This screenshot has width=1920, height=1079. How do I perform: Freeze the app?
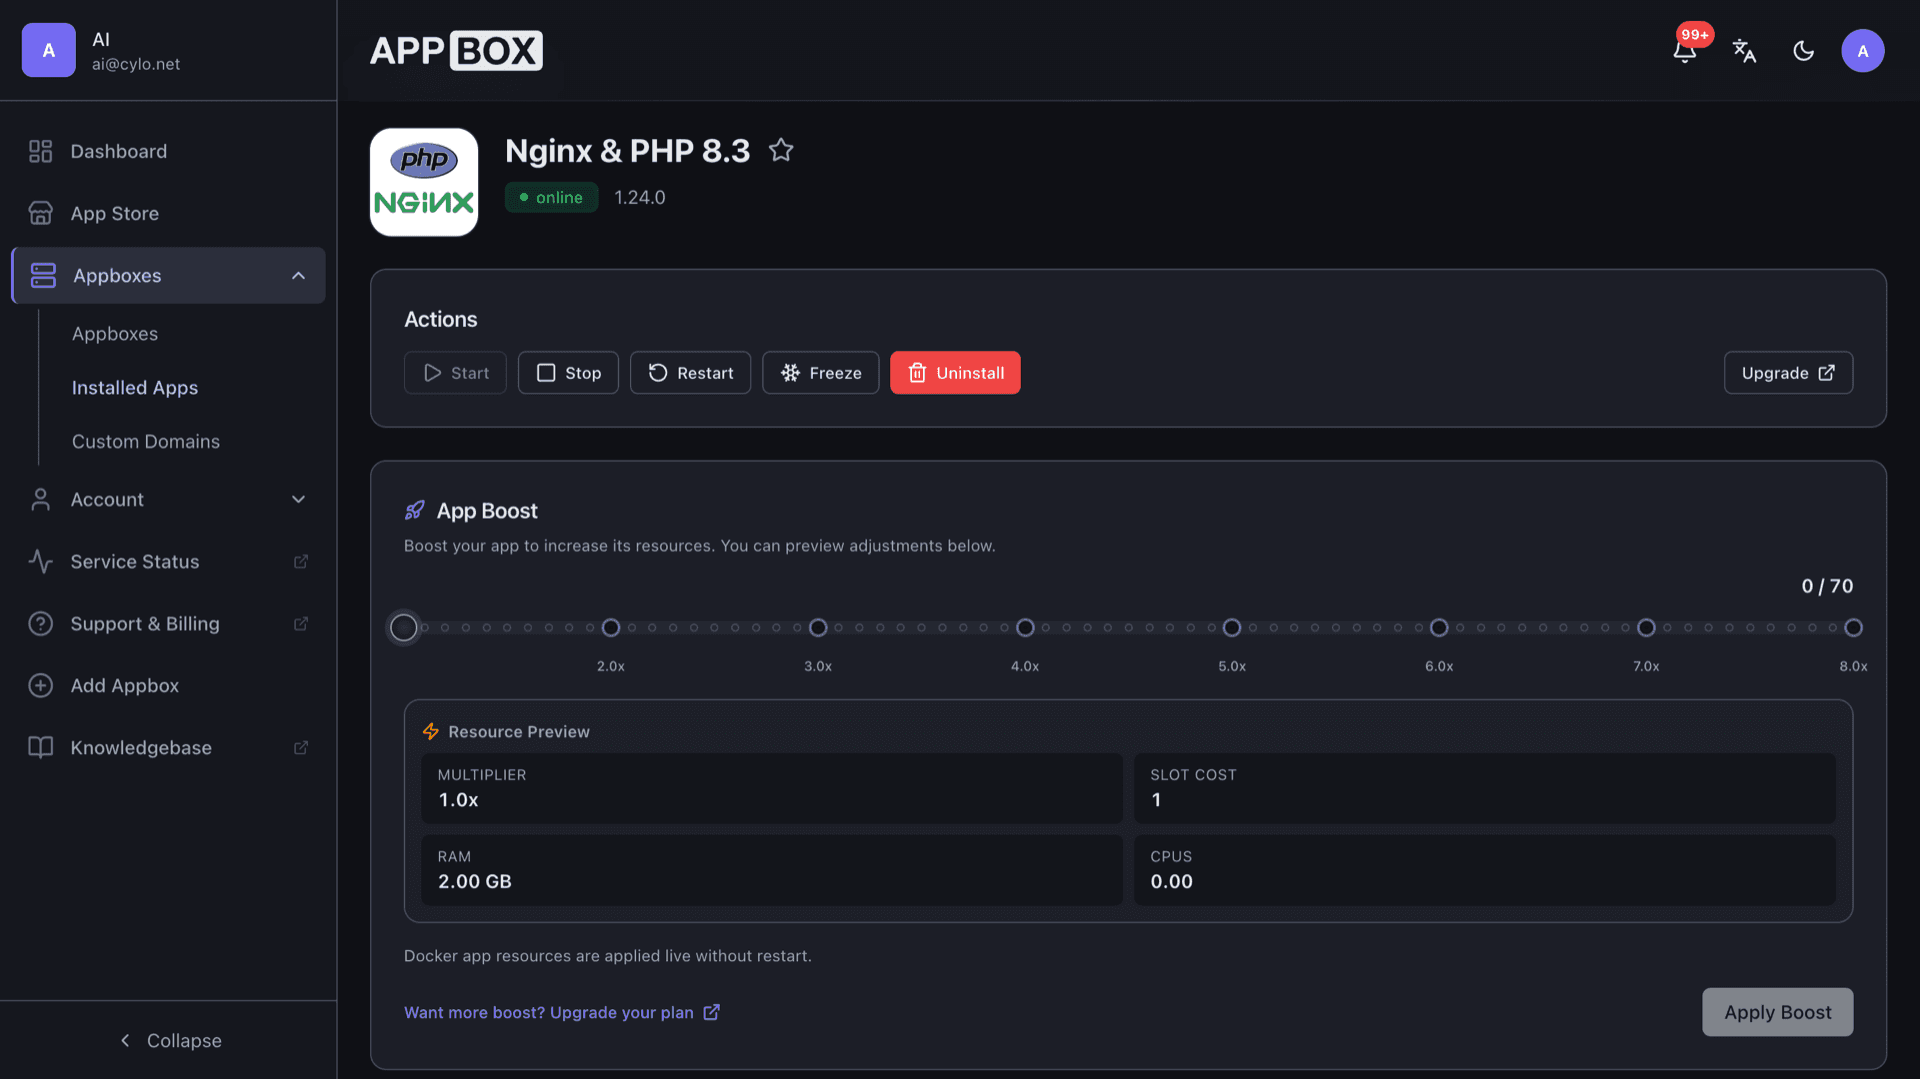click(x=821, y=372)
